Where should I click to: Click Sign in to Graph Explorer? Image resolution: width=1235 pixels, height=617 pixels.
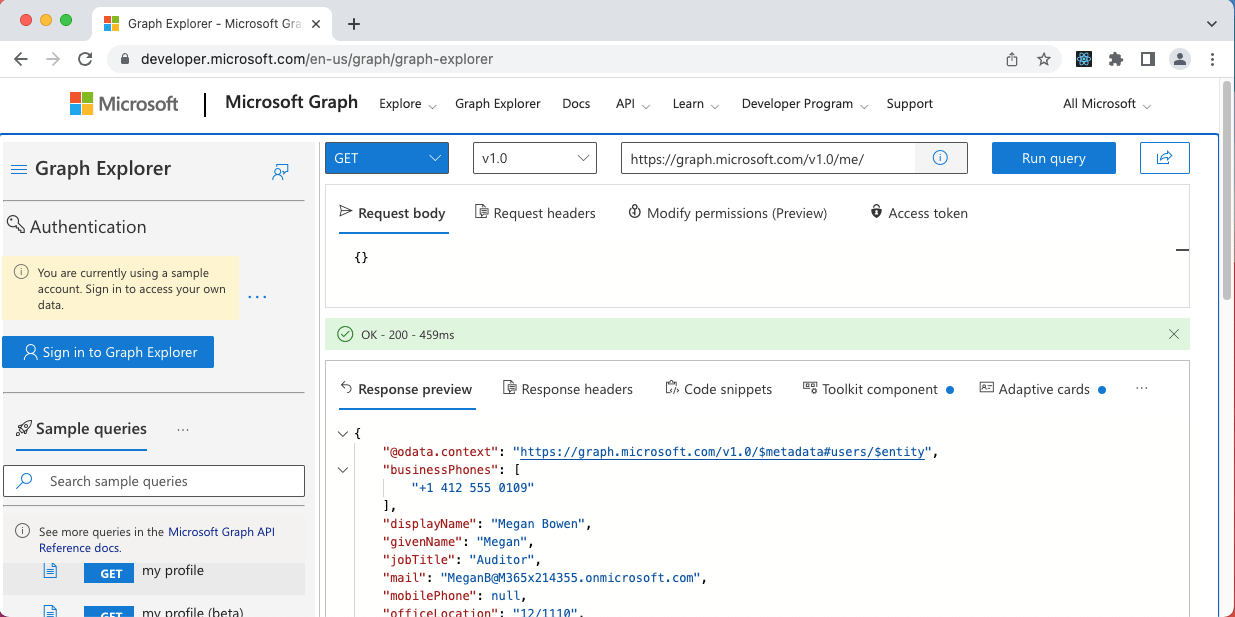(x=108, y=352)
